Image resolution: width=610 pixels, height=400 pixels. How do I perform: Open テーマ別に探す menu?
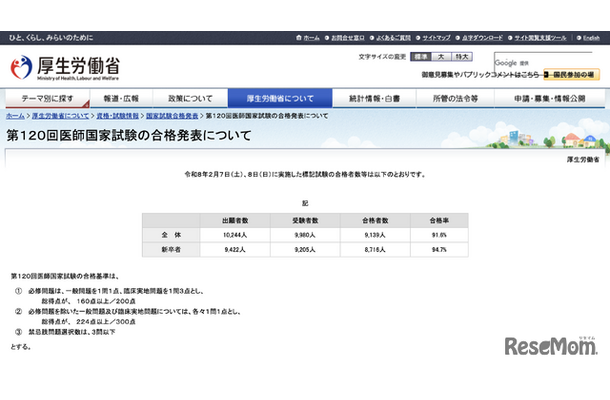47,98
